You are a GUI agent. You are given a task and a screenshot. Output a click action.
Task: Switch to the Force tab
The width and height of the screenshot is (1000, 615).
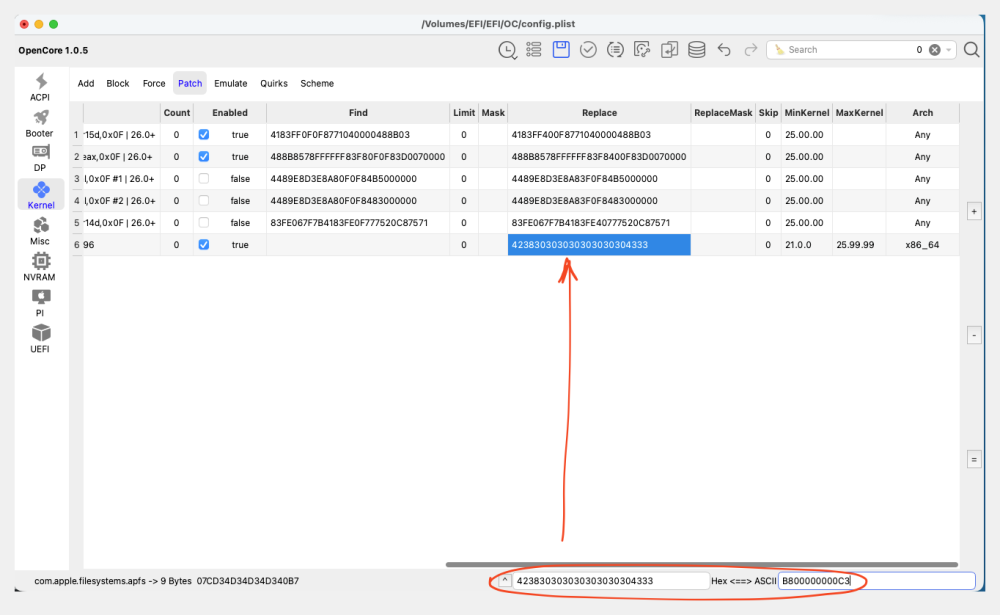(154, 84)
